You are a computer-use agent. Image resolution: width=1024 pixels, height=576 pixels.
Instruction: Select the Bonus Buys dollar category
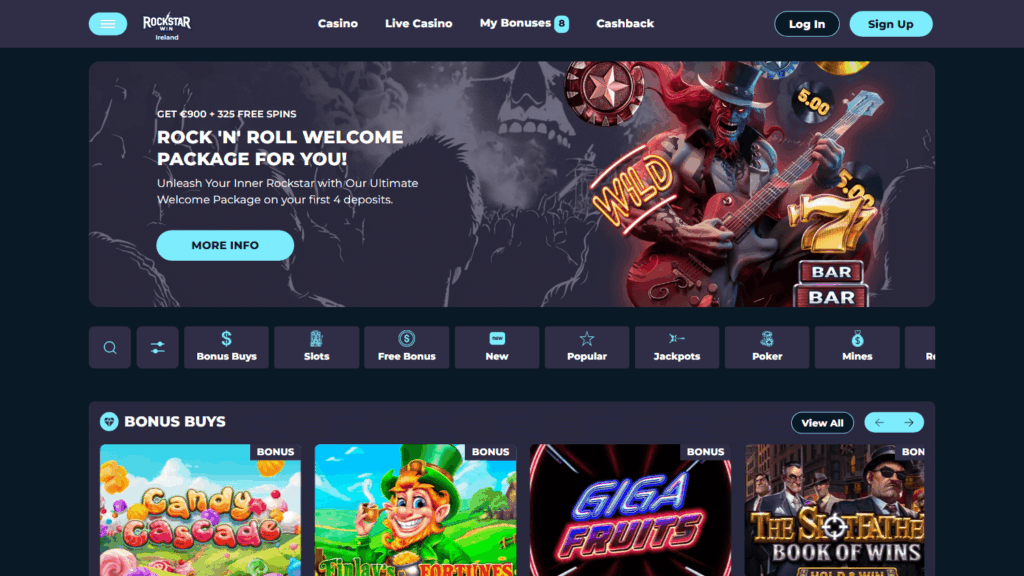(x=226, y=347)
